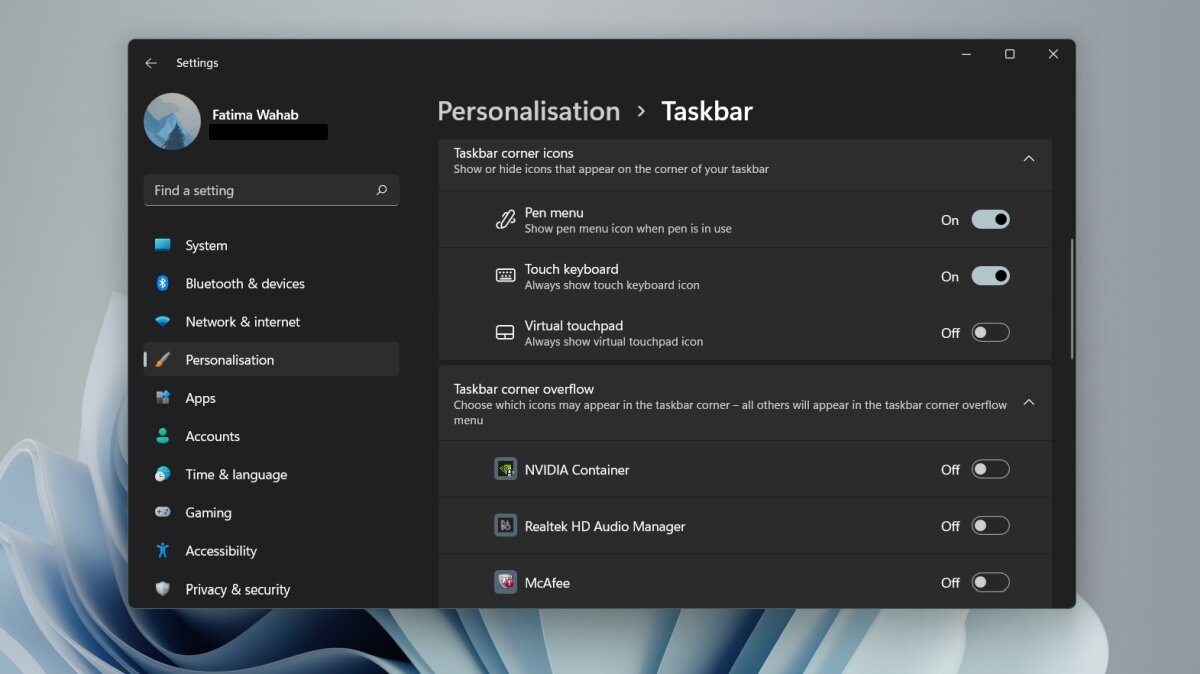Select Time & language settings

tap(237, 474)
